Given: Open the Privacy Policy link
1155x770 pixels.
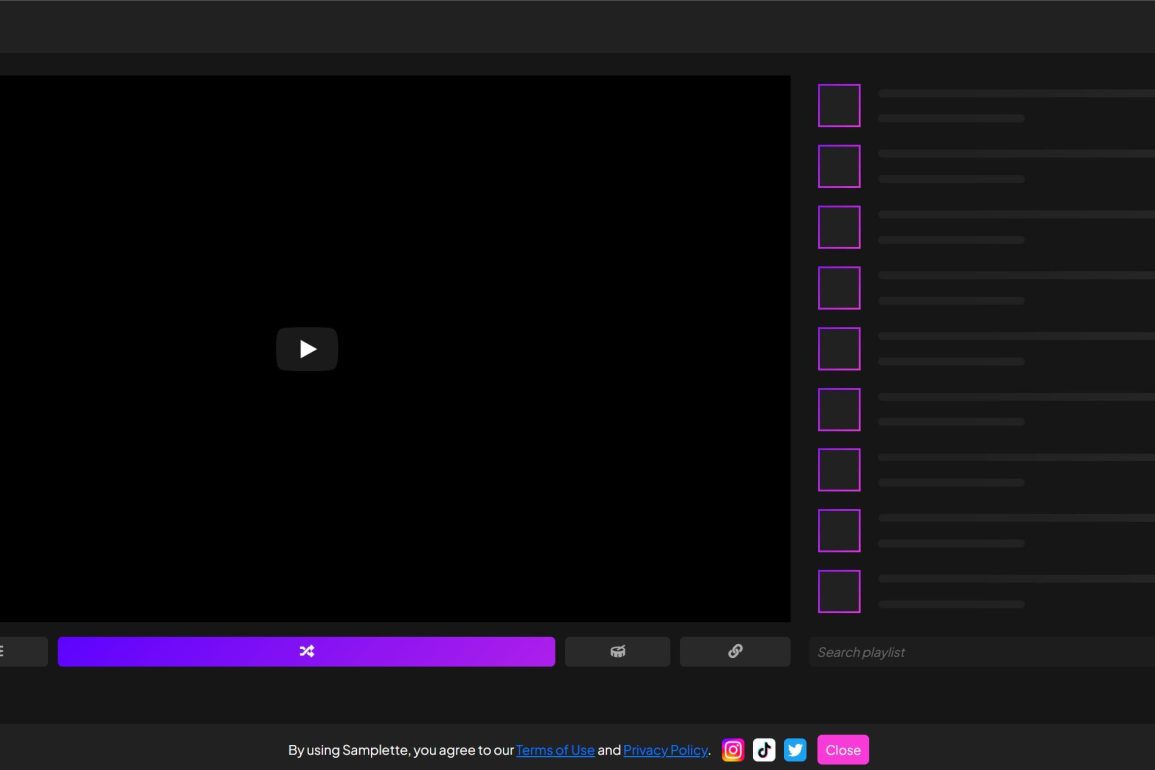Looking at the screenshot, I should pyautogui.click(x=666, y=750).
